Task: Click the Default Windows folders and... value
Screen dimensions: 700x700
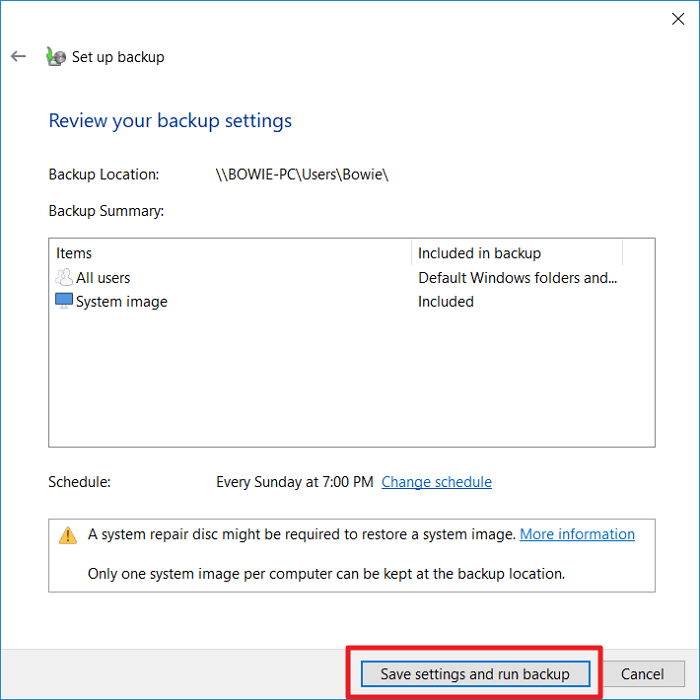Action: click(x=517, y=278)
